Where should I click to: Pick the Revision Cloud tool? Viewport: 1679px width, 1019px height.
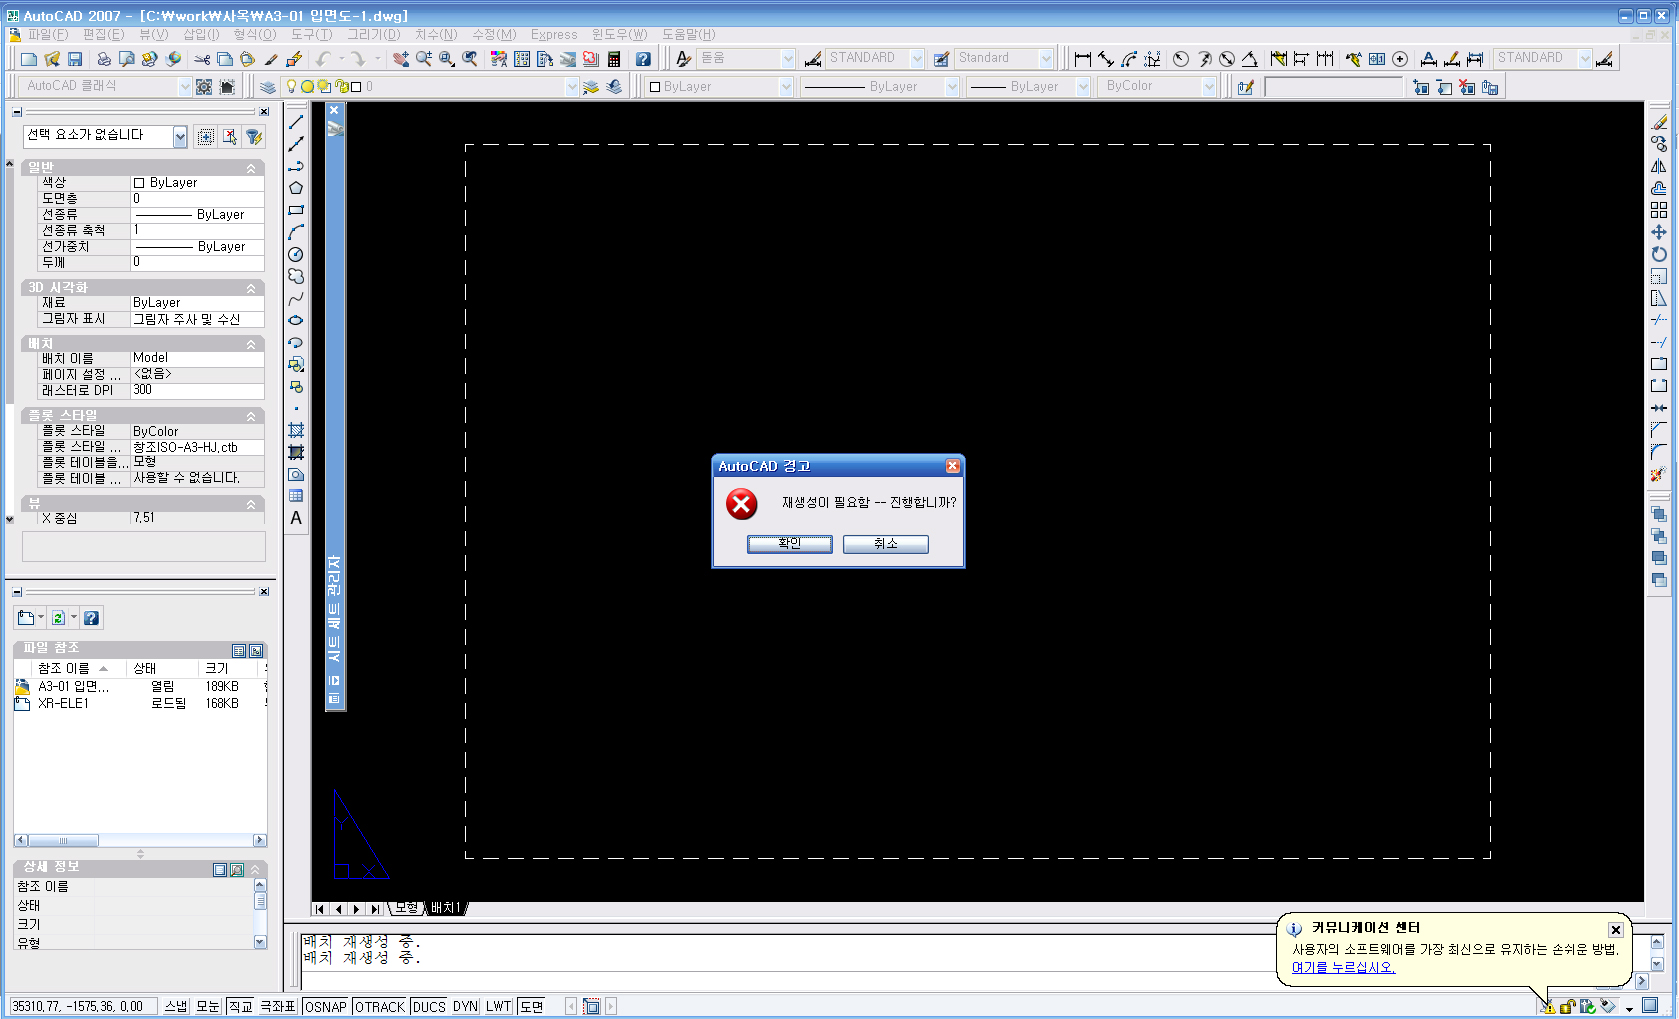coord(296,276)
